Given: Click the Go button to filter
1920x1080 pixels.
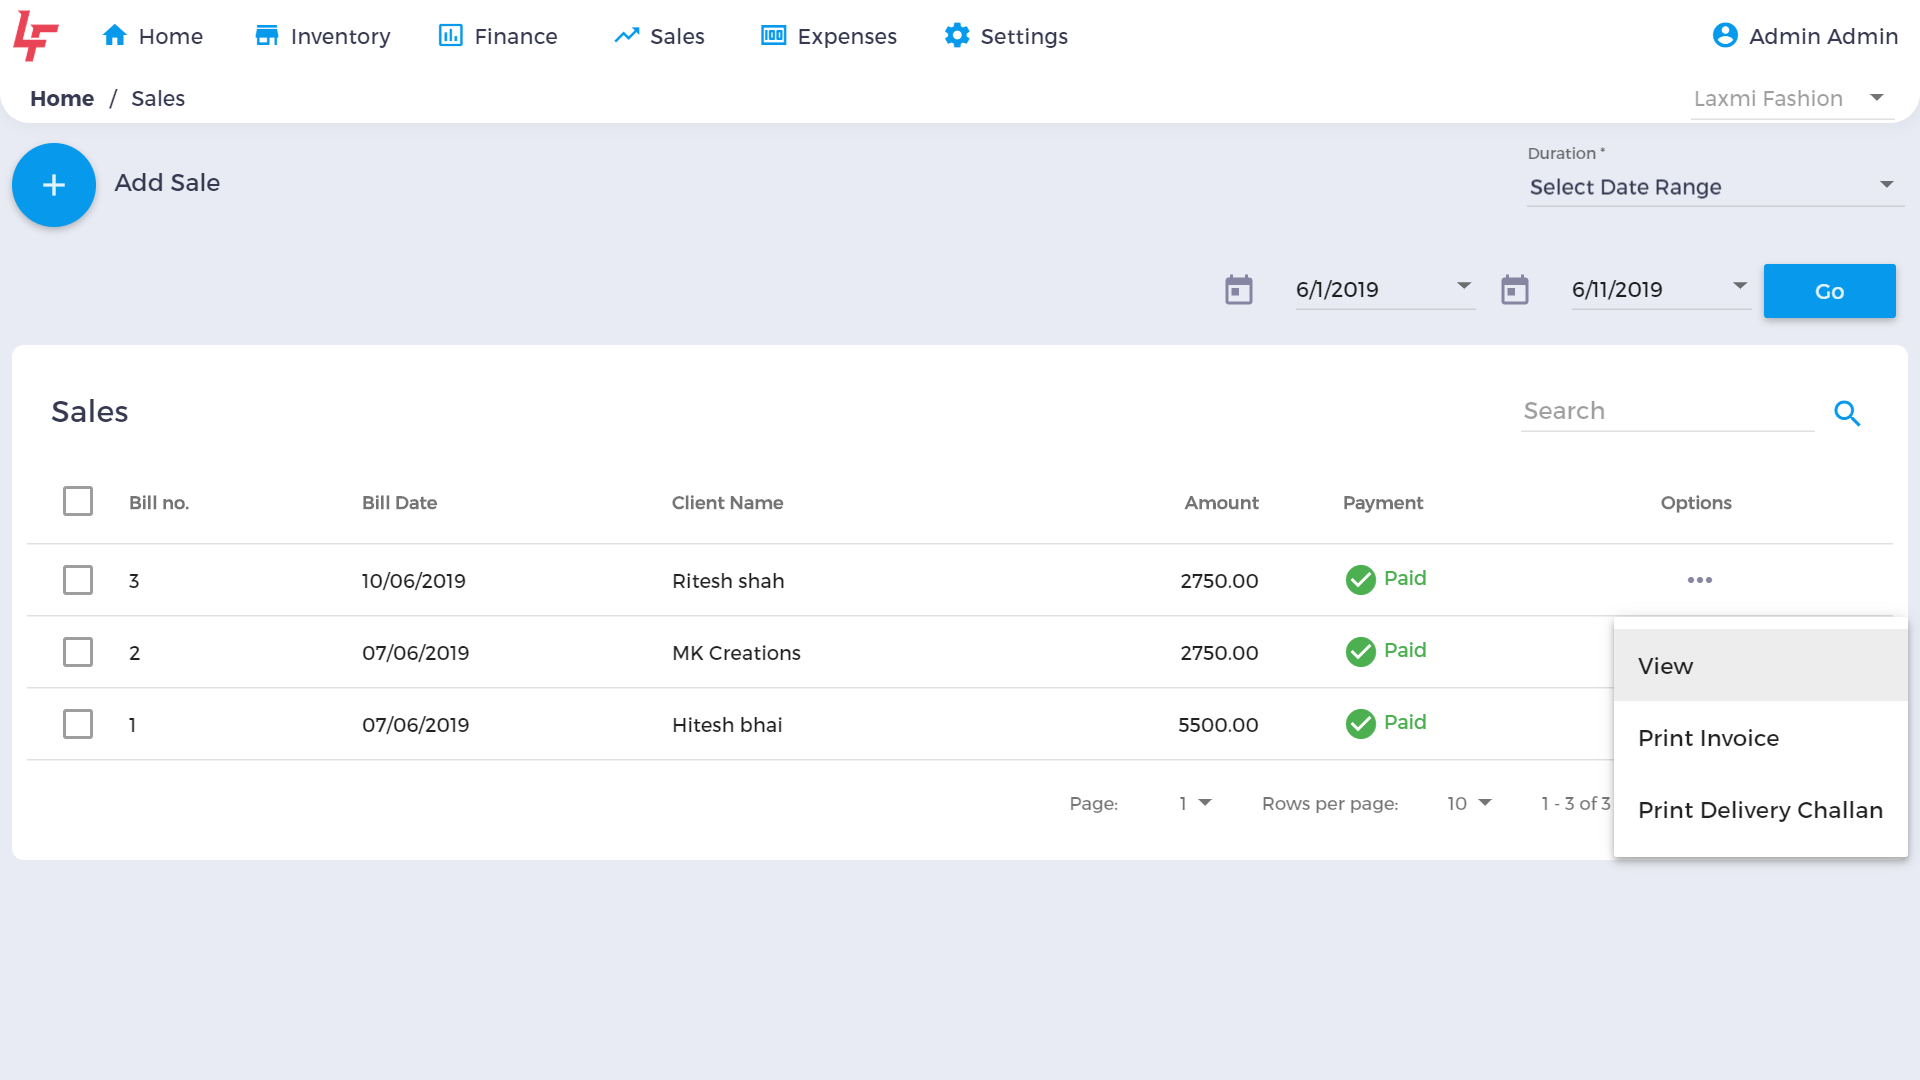Looking at the screenshot, I should pyautogui.click(x=1830, y=290).
